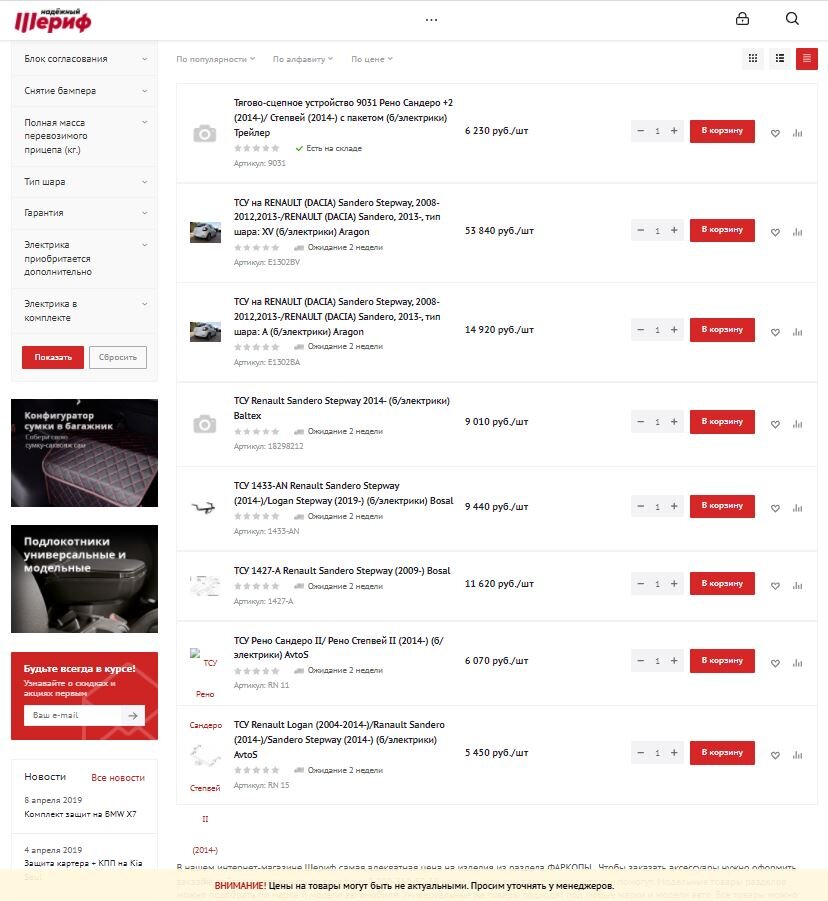Screen dimensions: 828x901
Task: Favorite the 14 920 руб. Aragon towbar
Action: coord(775,332)
